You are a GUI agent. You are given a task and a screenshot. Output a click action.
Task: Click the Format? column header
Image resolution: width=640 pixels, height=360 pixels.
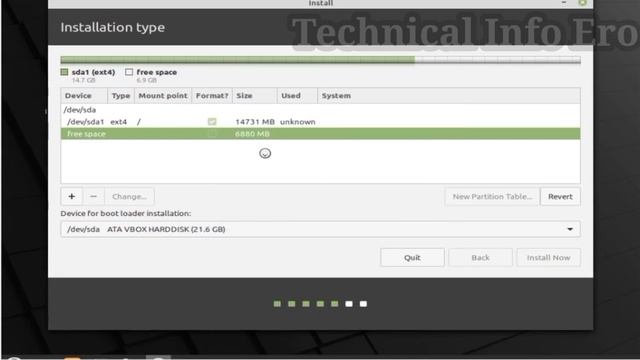coord(212,96)
